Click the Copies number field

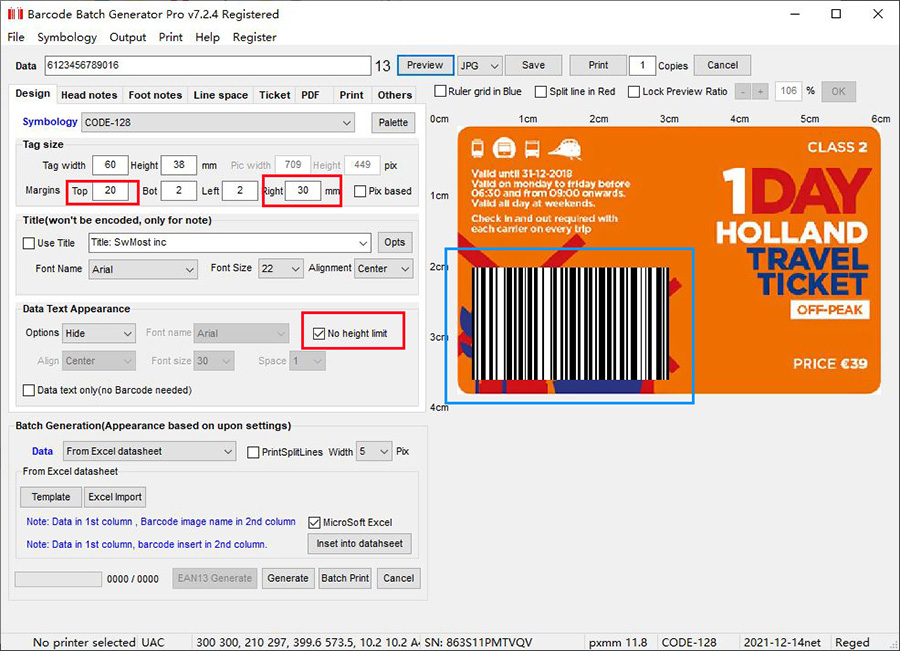[x=642, y=65]
